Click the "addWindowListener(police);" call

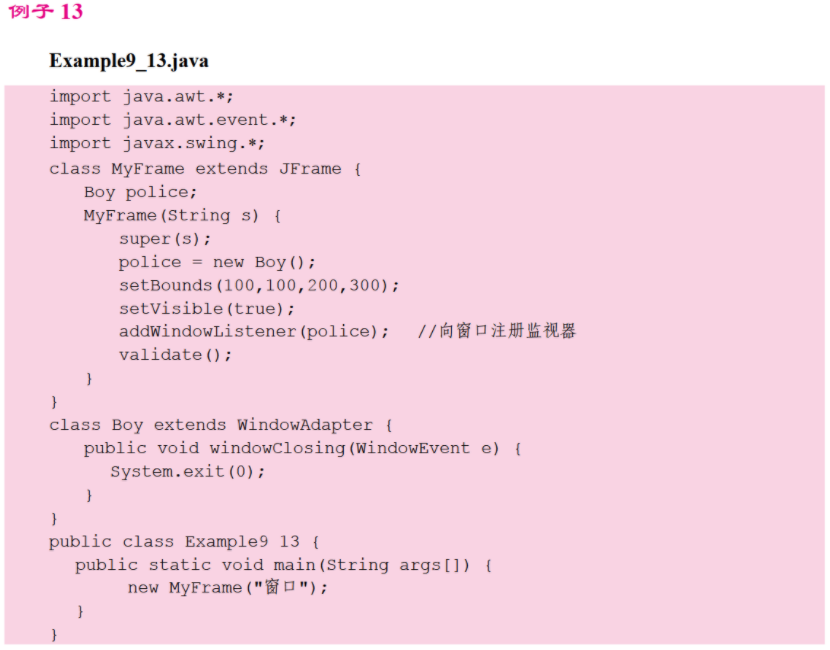pyautogui.click(x=253, y=332)
